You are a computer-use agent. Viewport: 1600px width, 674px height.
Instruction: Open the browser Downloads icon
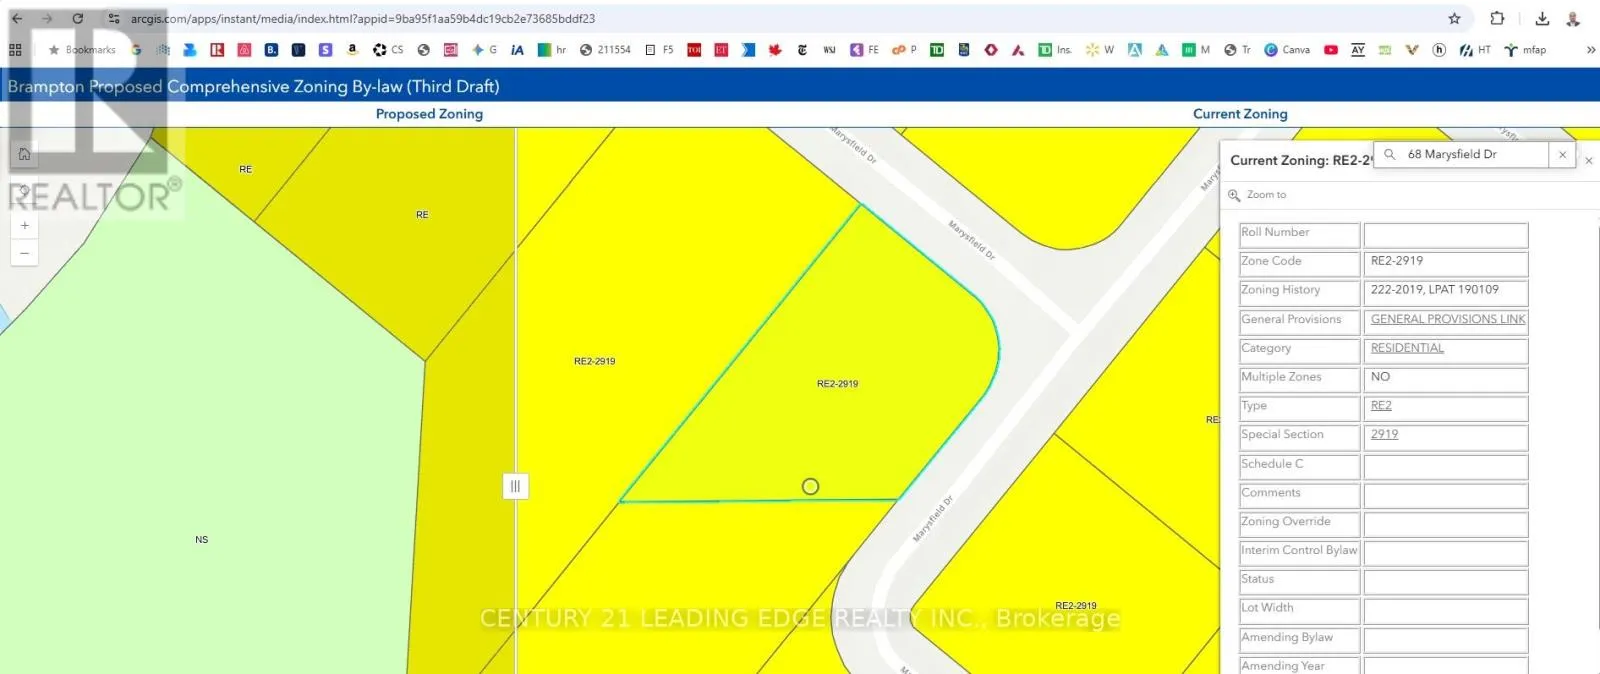coord(1542,19)
